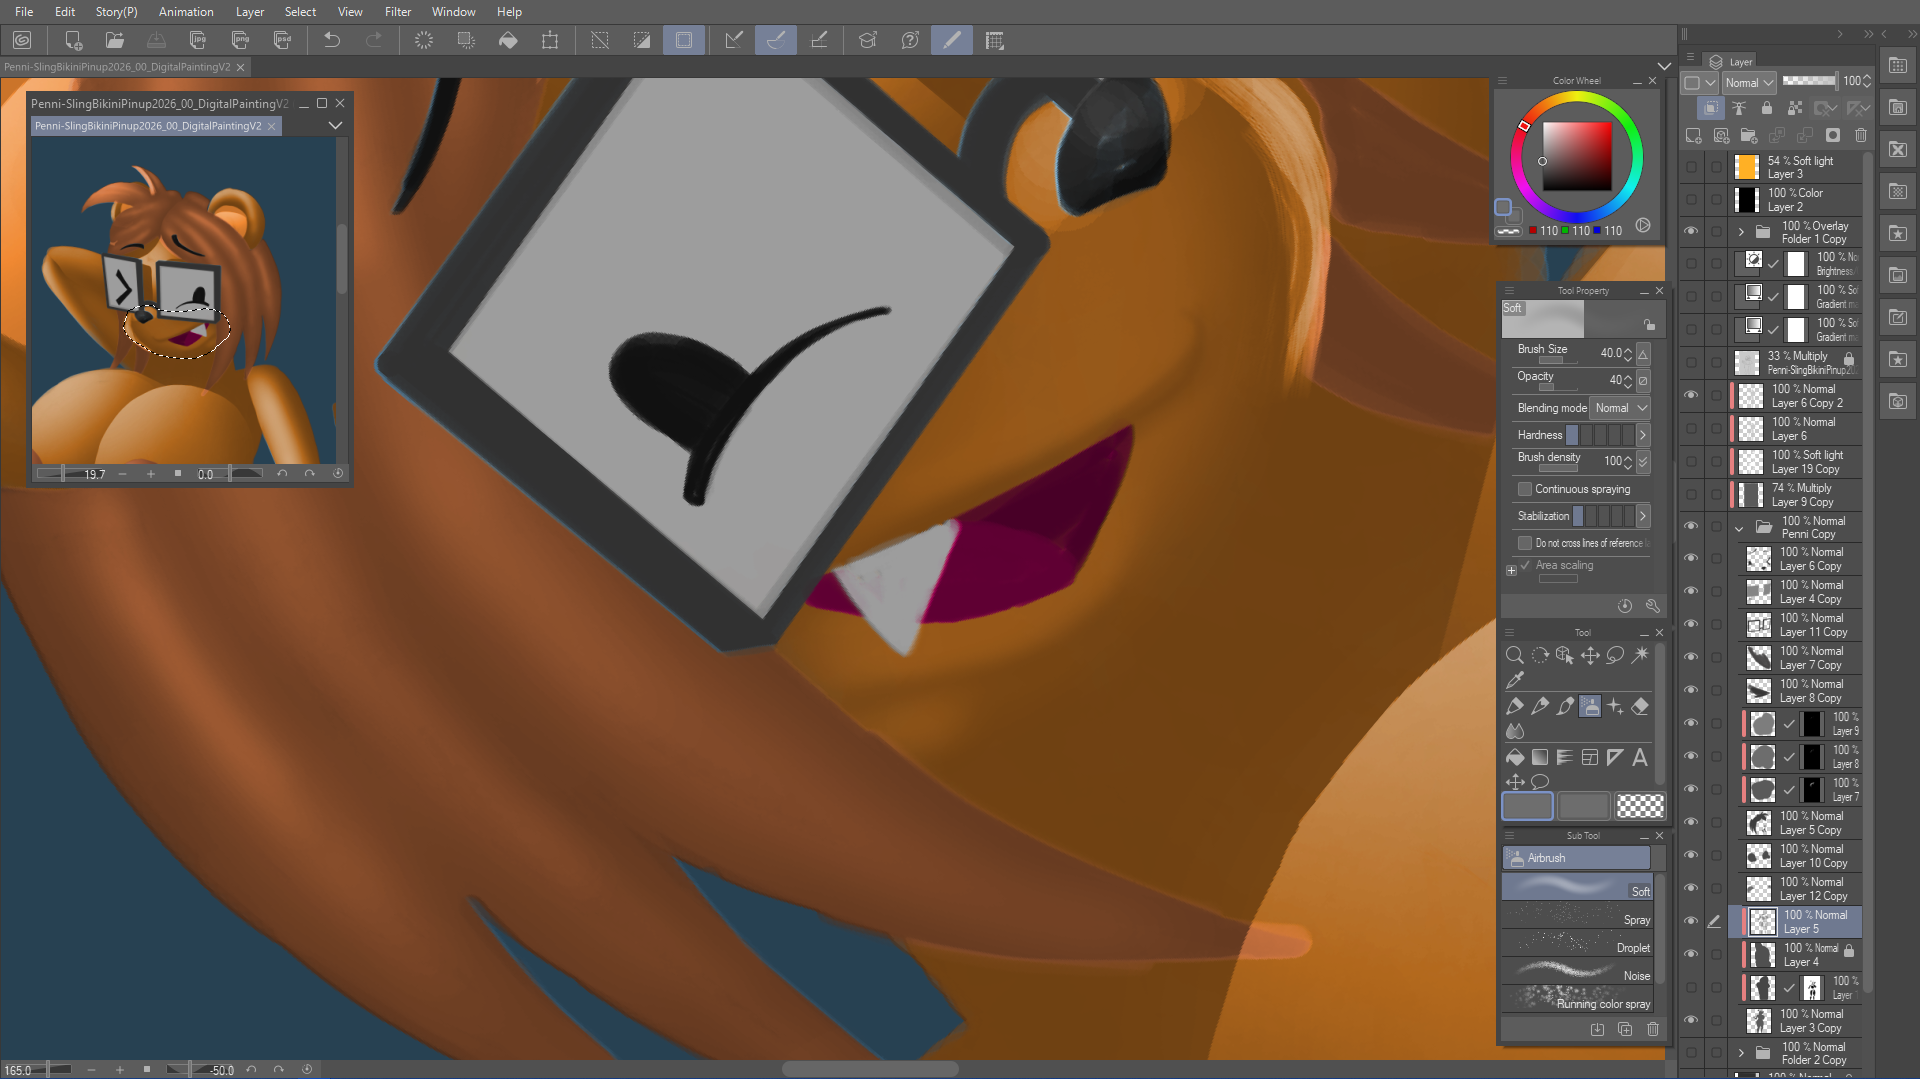Hide the Folder 1 Copy layer folder

(x=1691, y=231)
